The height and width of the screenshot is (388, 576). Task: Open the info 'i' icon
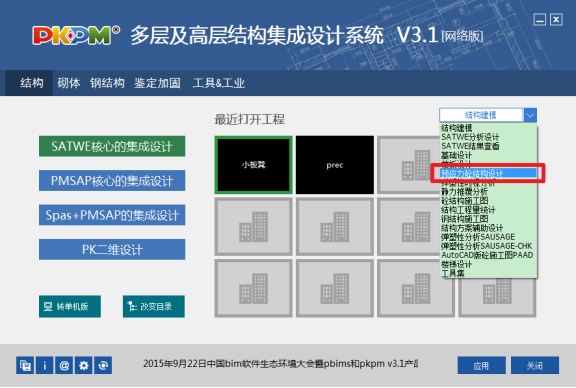pos(45,365)
